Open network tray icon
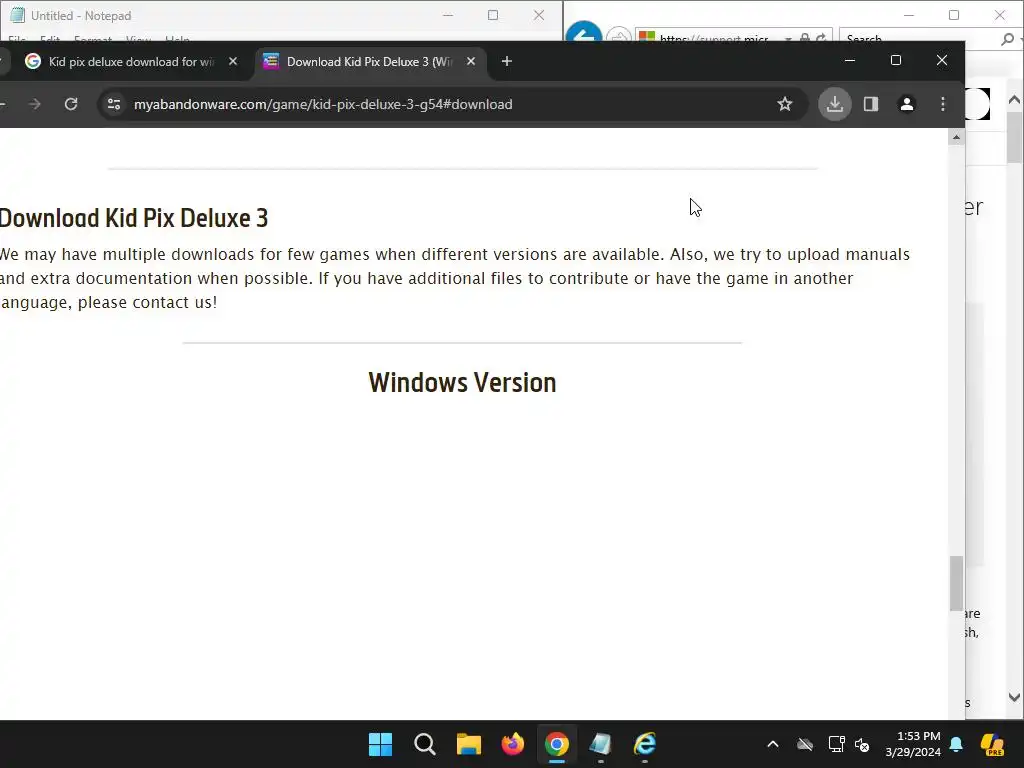Screen dimensions: 1024x768 point(837,744)
